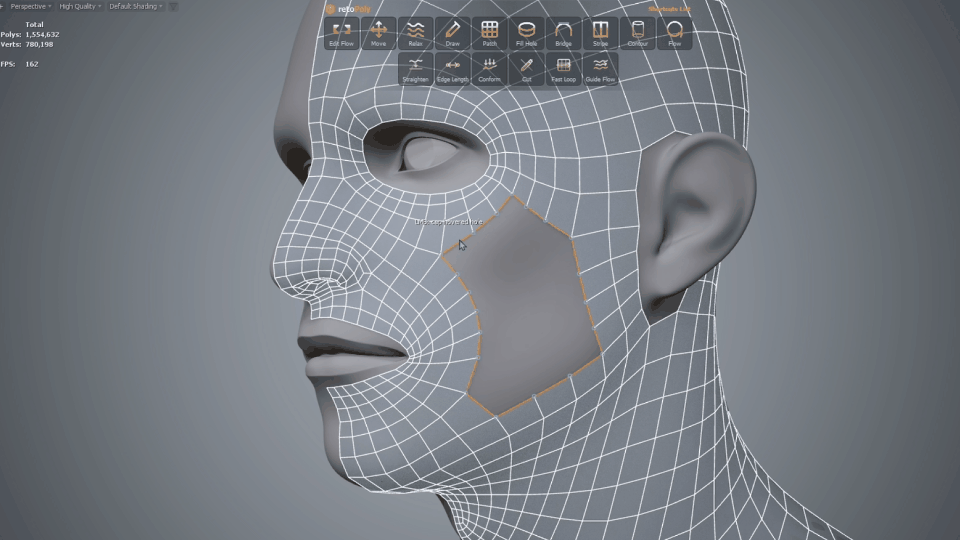Click the Fill Hole tool
The width and height of the screenshot is (960, 540).
[527, 33]
